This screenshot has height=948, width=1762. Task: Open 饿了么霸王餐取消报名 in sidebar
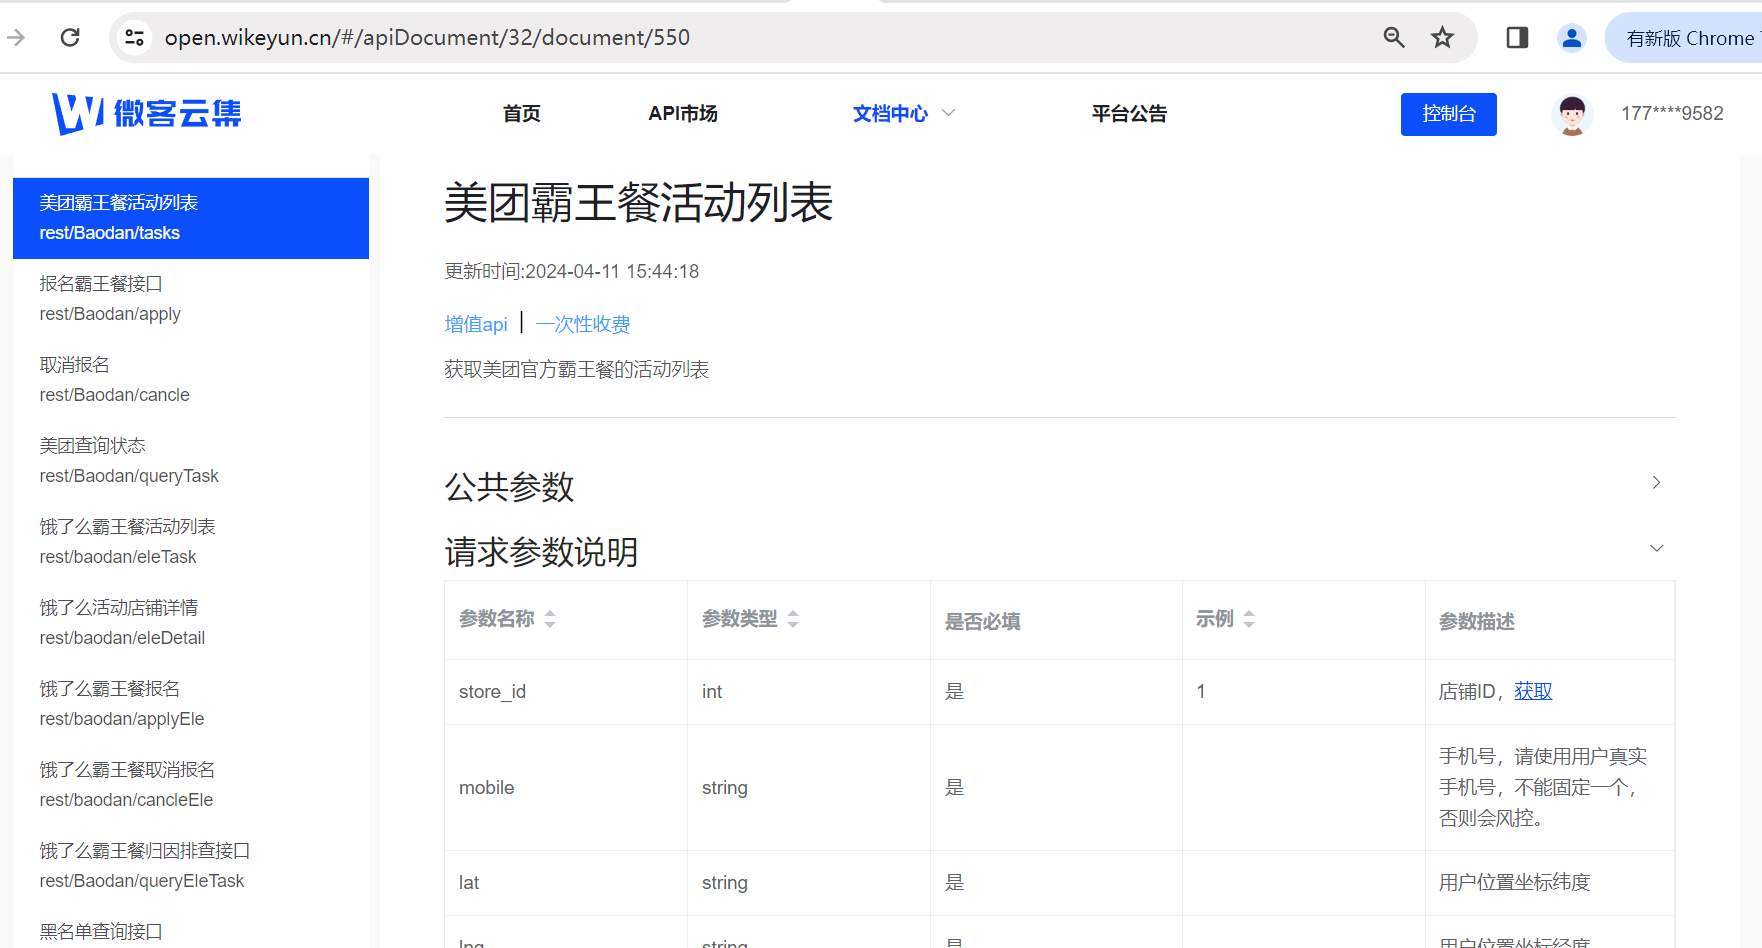[x=191, y=785]
